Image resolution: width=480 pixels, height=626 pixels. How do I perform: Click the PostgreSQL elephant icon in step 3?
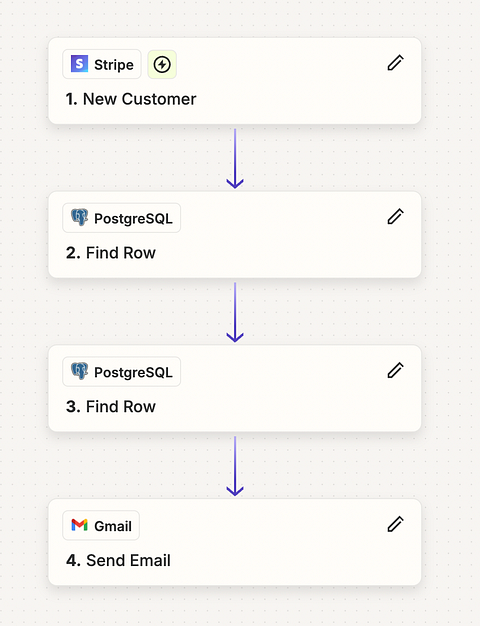(x=79, y=371)
